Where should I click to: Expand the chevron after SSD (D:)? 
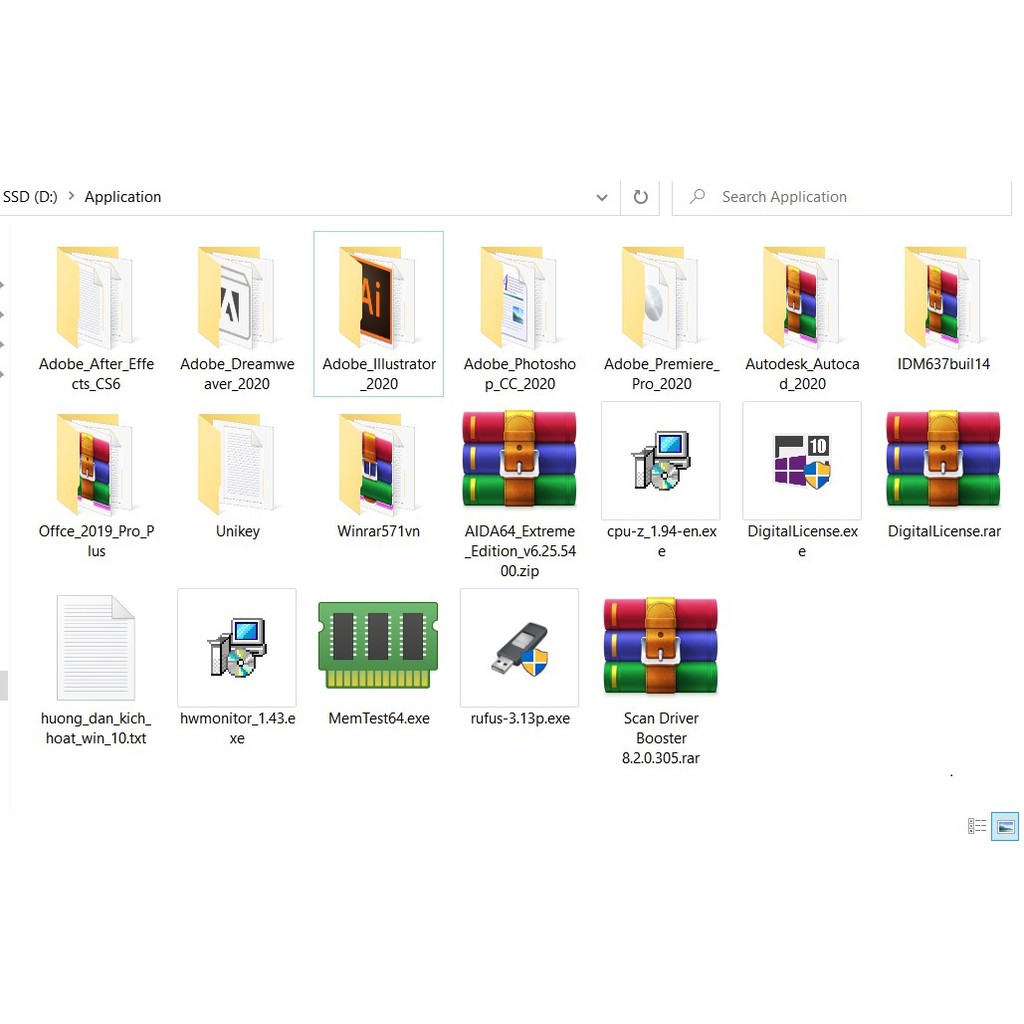pyautogui.click(x=71, y=197)
